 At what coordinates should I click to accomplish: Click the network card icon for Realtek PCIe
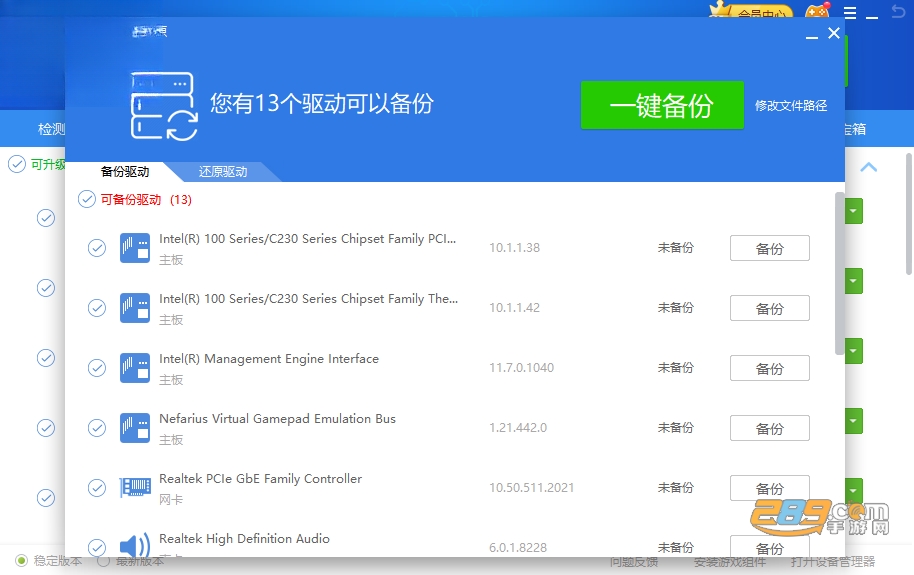tap(135, 487)
